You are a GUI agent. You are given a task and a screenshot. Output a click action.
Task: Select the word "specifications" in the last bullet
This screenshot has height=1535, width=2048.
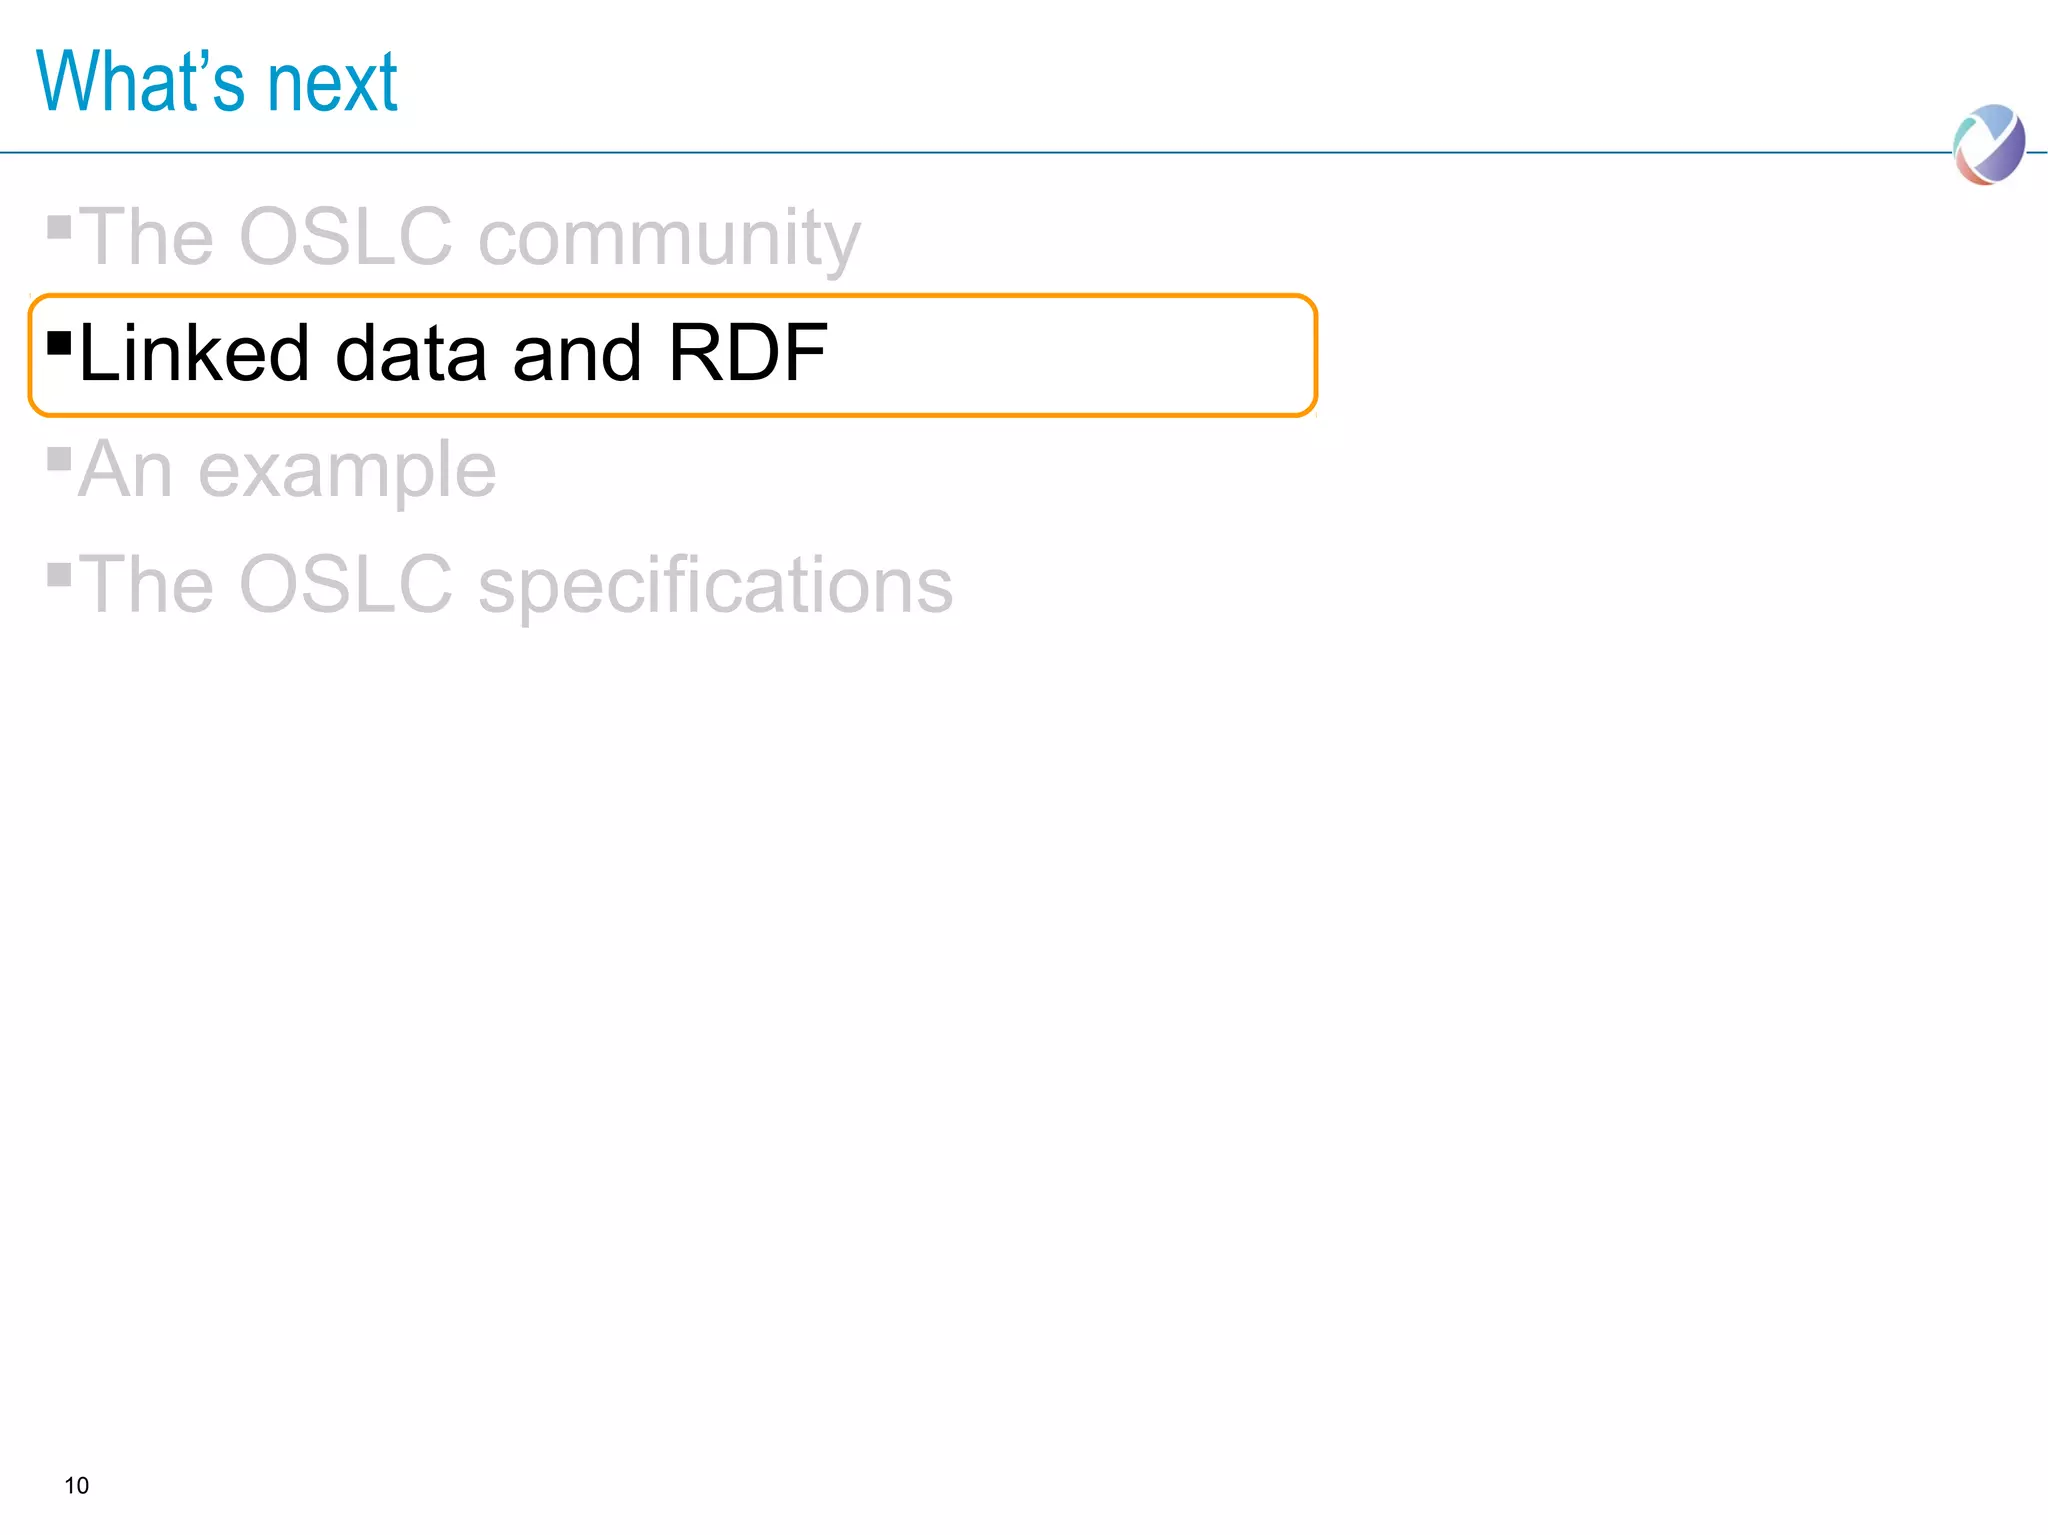click(x=715, y=586)
